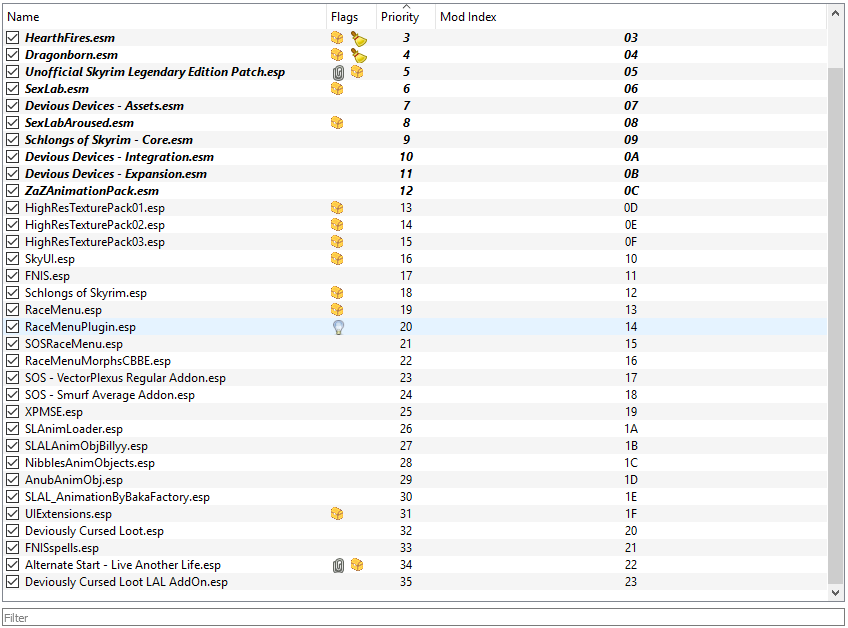848x628 pixels.
Task: Click the broom cleaning icon for HearthFires.esm
Action: 358,38
